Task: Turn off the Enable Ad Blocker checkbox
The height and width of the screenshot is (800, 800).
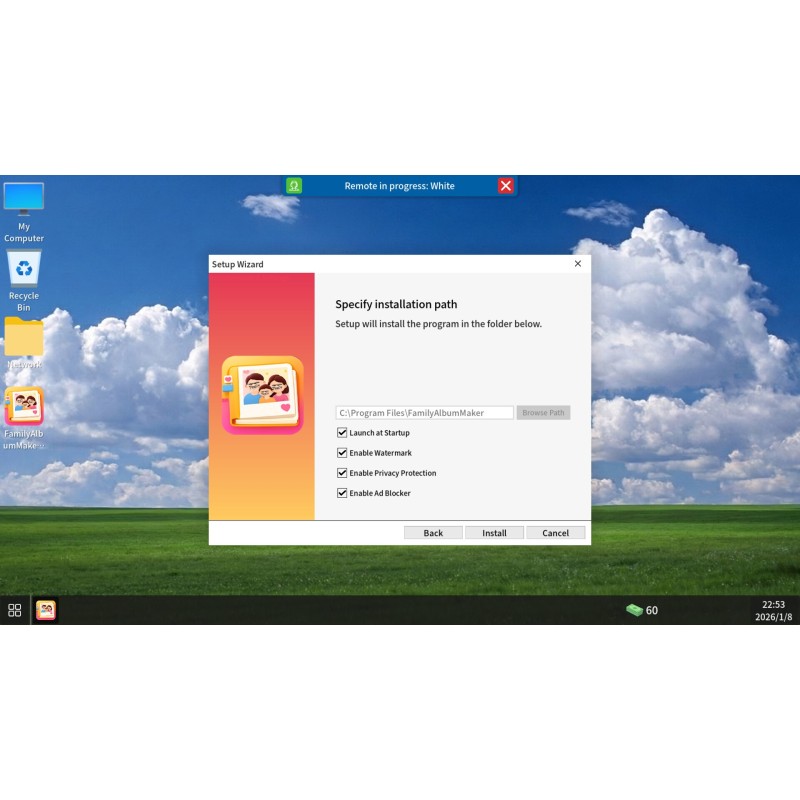Action: coord(342,493)
